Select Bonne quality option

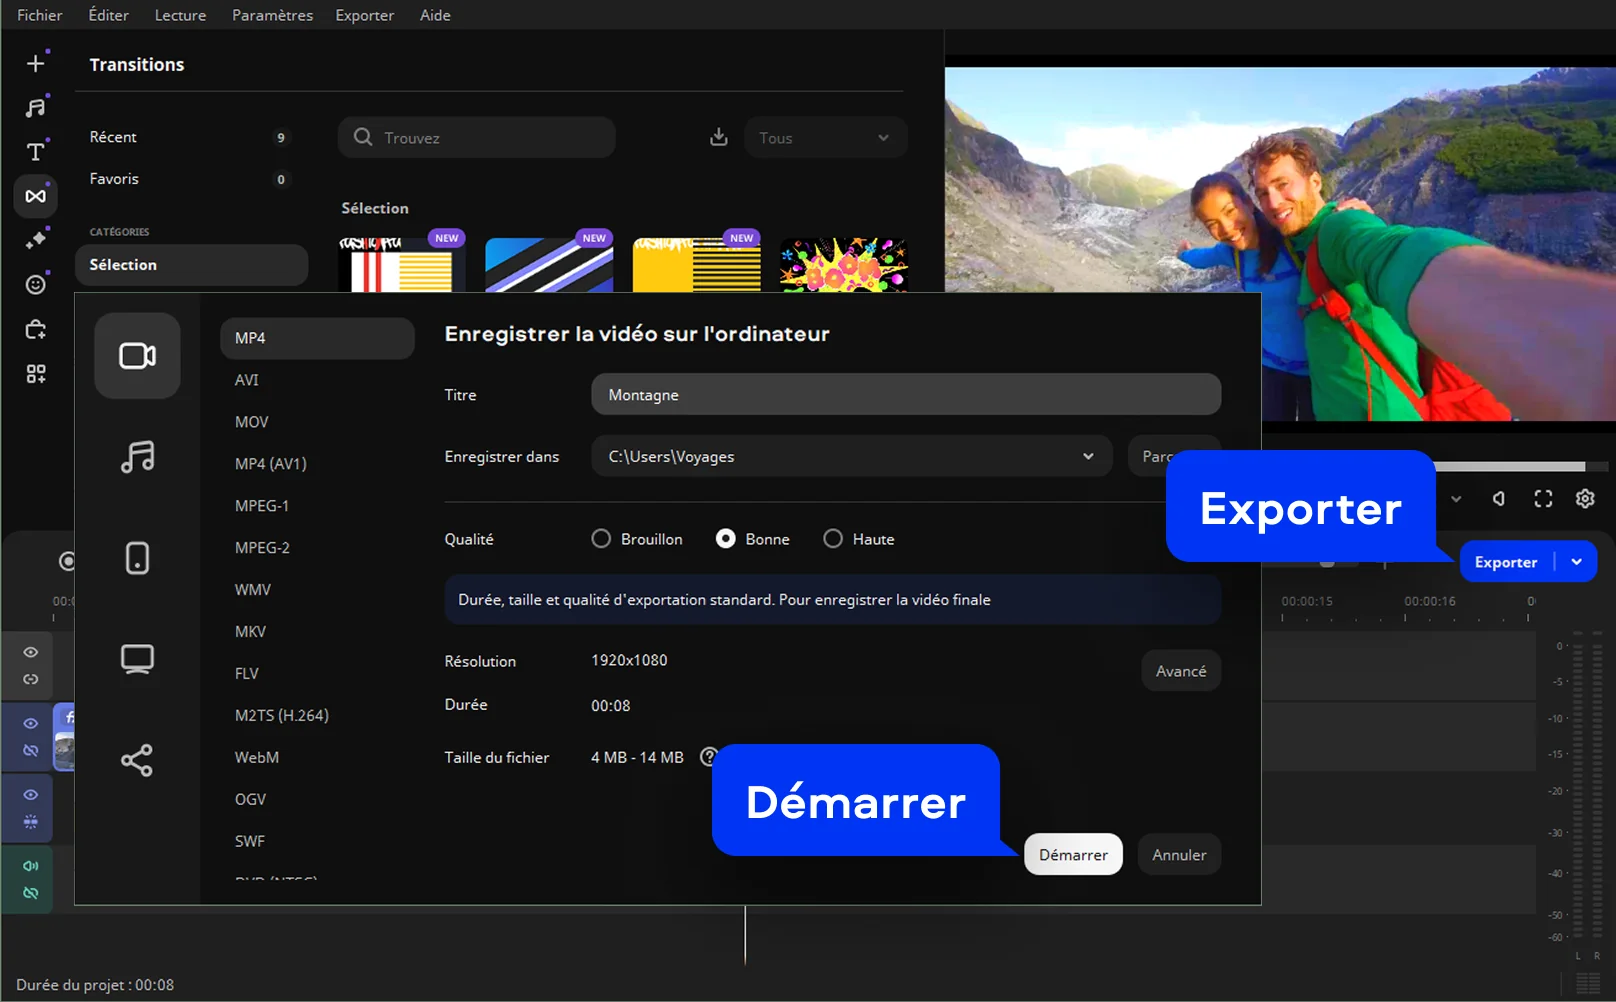click(x=726, y=539)
